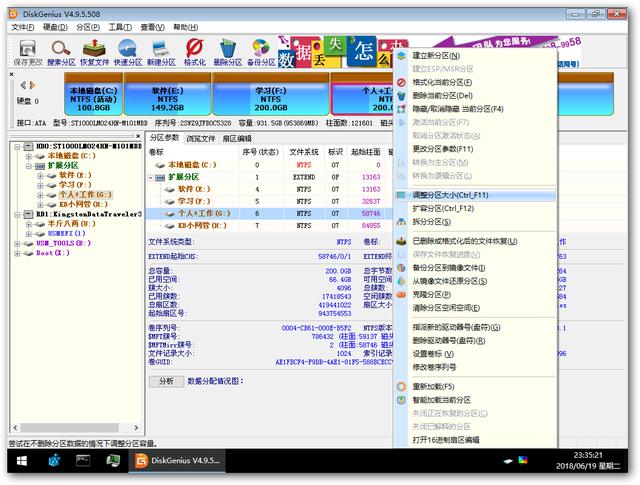Viewport: 640px width, 485px height.
Task: Click the 格式化 format toolbar icon
Action: (x=194, y=51)
